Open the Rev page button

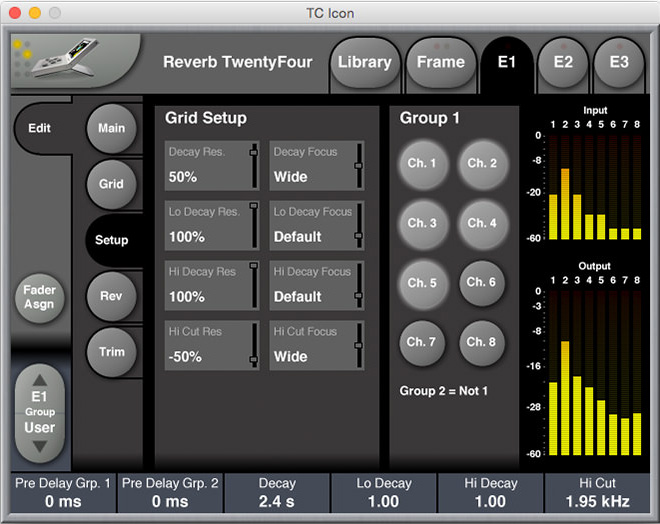(x=112, y=296)
